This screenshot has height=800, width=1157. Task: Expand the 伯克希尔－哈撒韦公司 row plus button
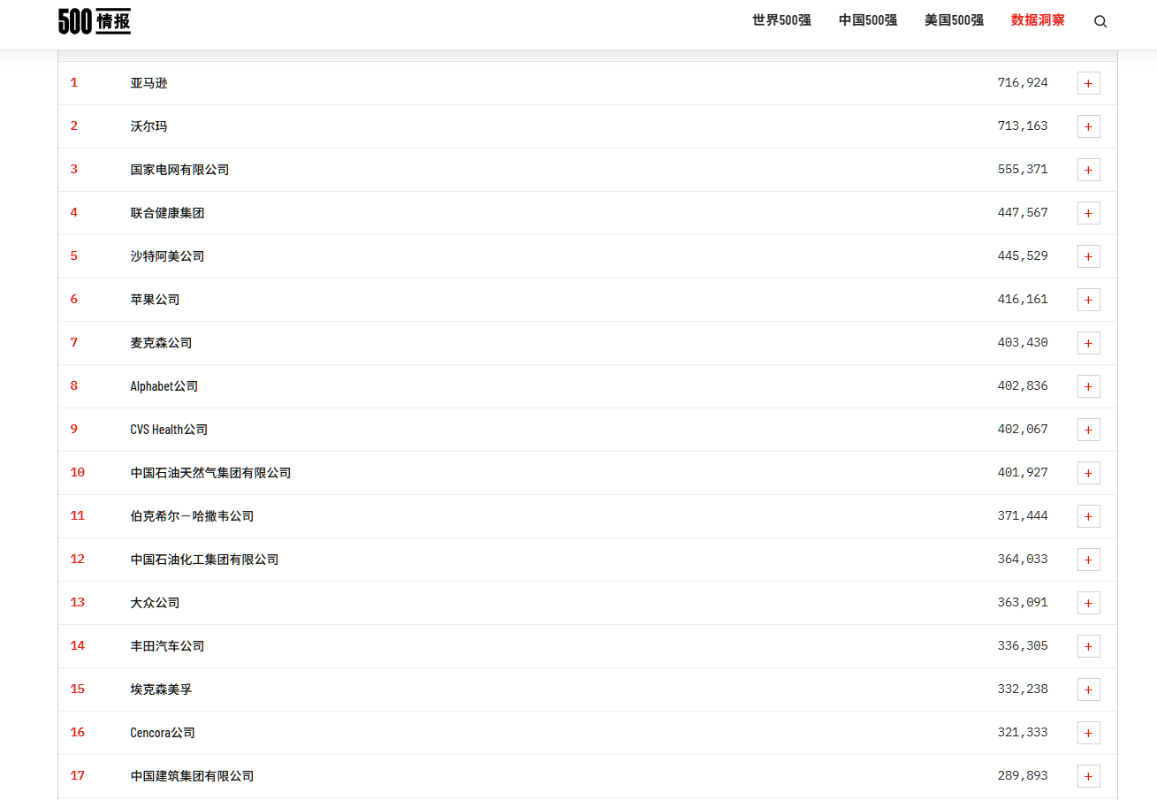1088,517
